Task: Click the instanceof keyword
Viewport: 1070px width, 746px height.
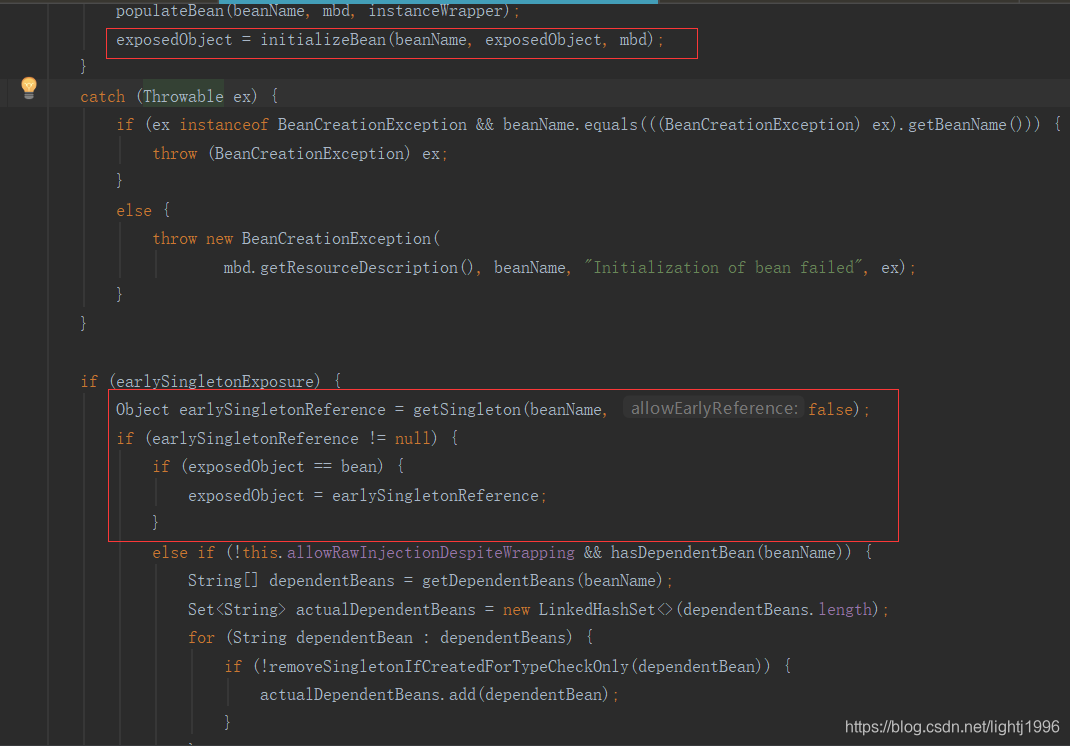Action: point(224,125)
